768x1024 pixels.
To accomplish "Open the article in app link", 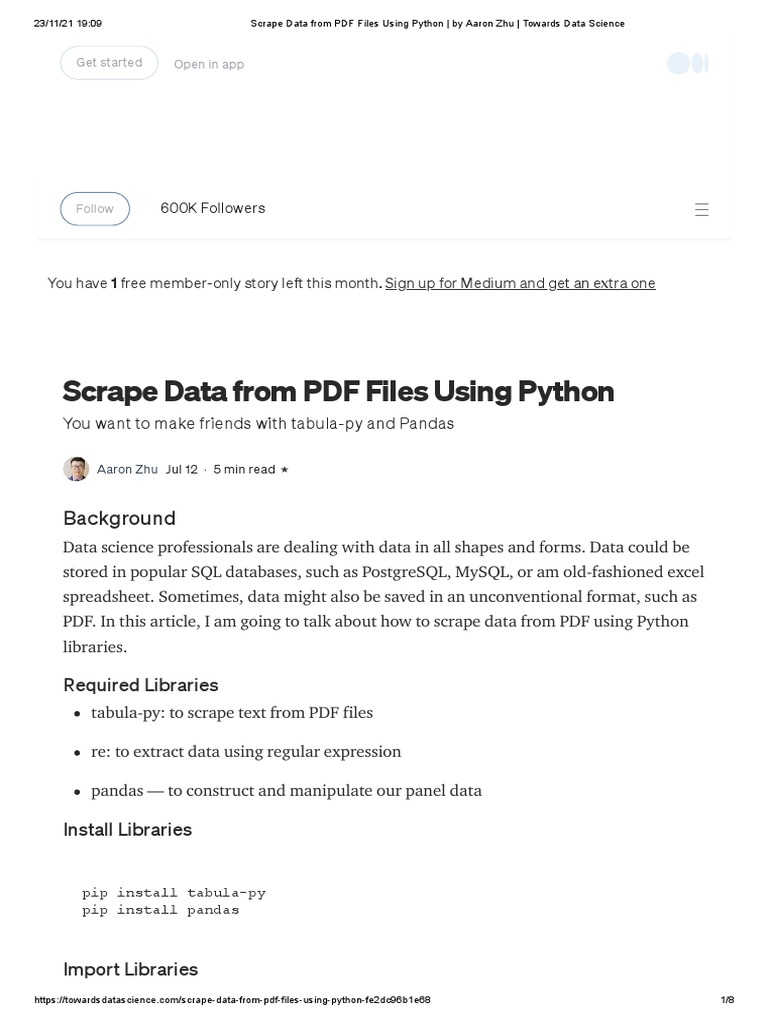I will click(x=209, y=64).
